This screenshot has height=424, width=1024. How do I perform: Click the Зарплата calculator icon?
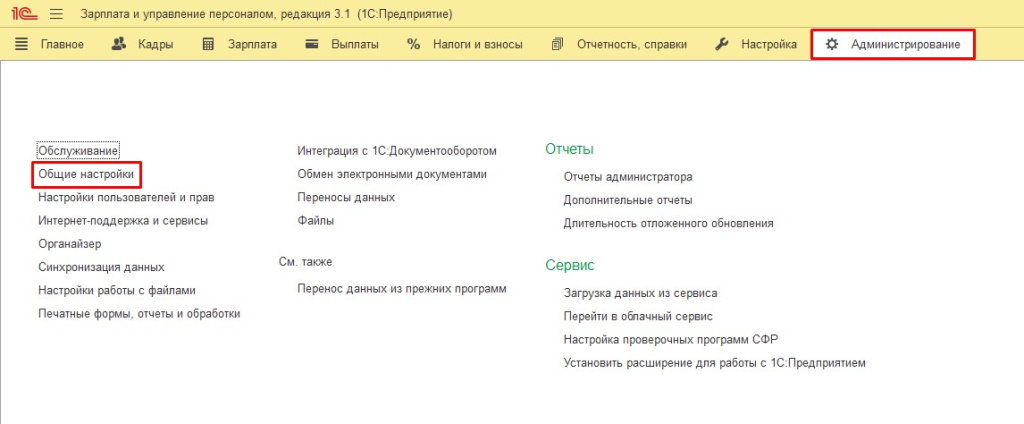pyautogui.click(x=208, y=44)
